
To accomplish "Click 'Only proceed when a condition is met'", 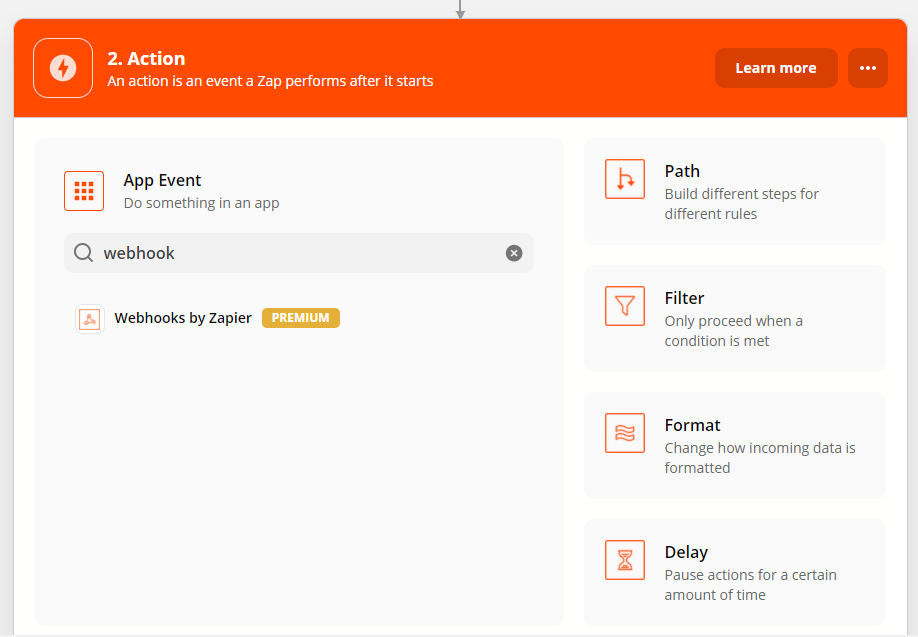I will pos(734,331).
